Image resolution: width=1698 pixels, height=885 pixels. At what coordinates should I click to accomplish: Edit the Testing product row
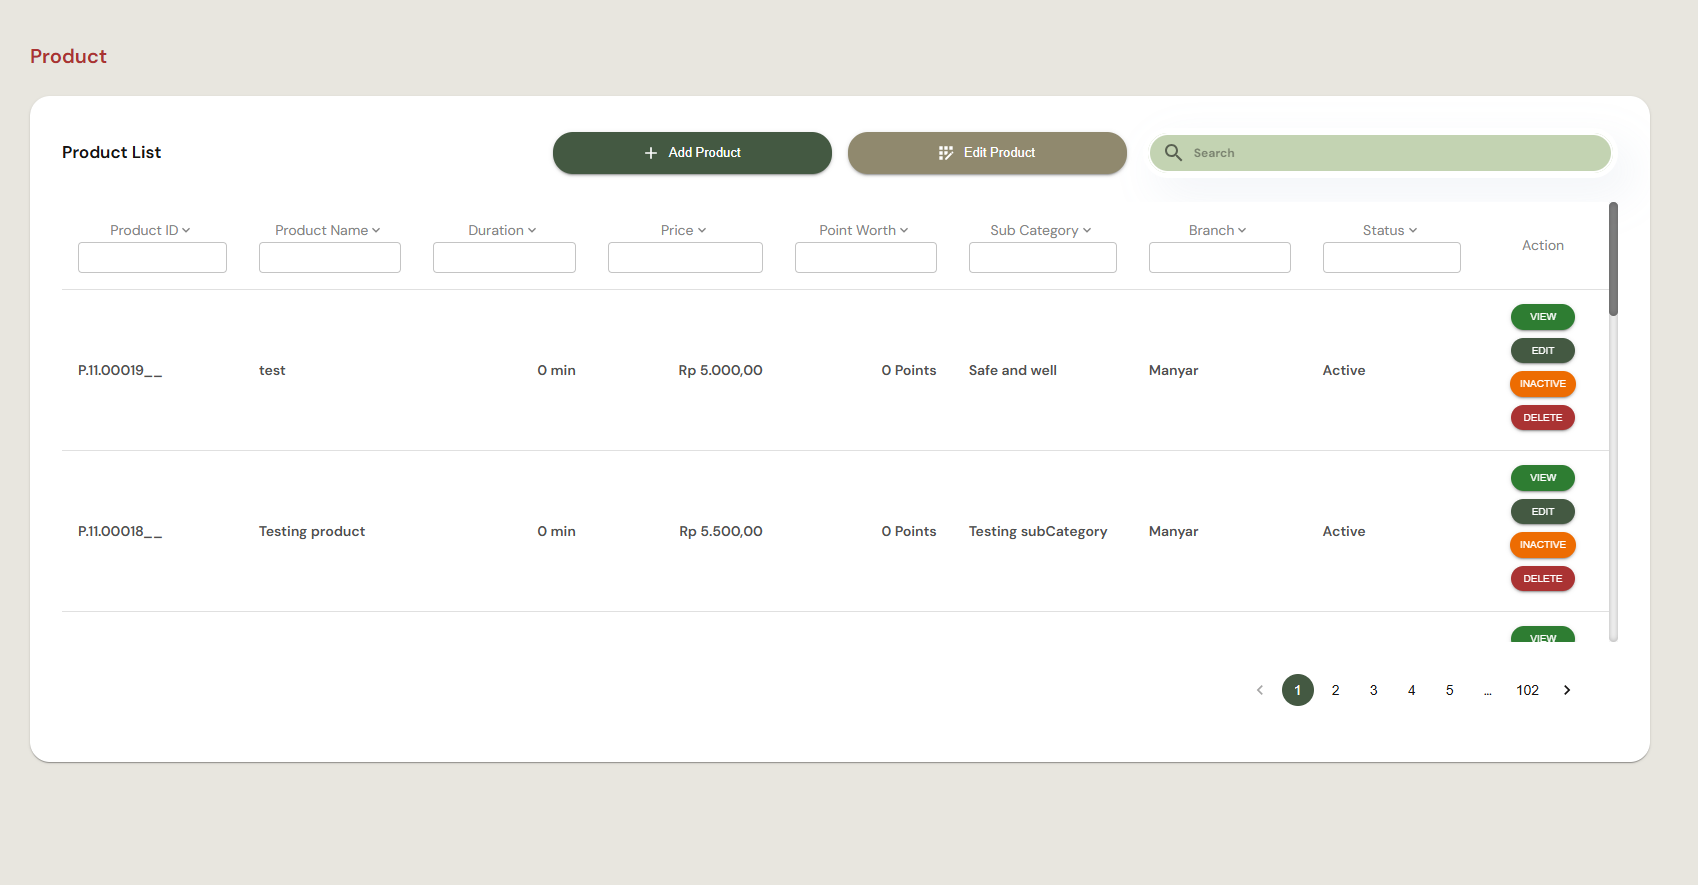(x=1543, y=512)
